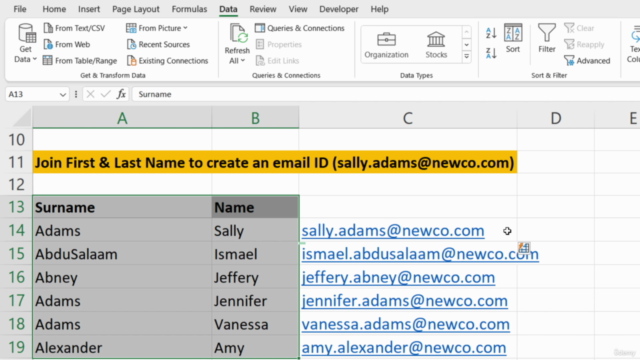Viewport: 640px width, 360px height.
Task: Choose the Stocks data type
Action: 436,45
